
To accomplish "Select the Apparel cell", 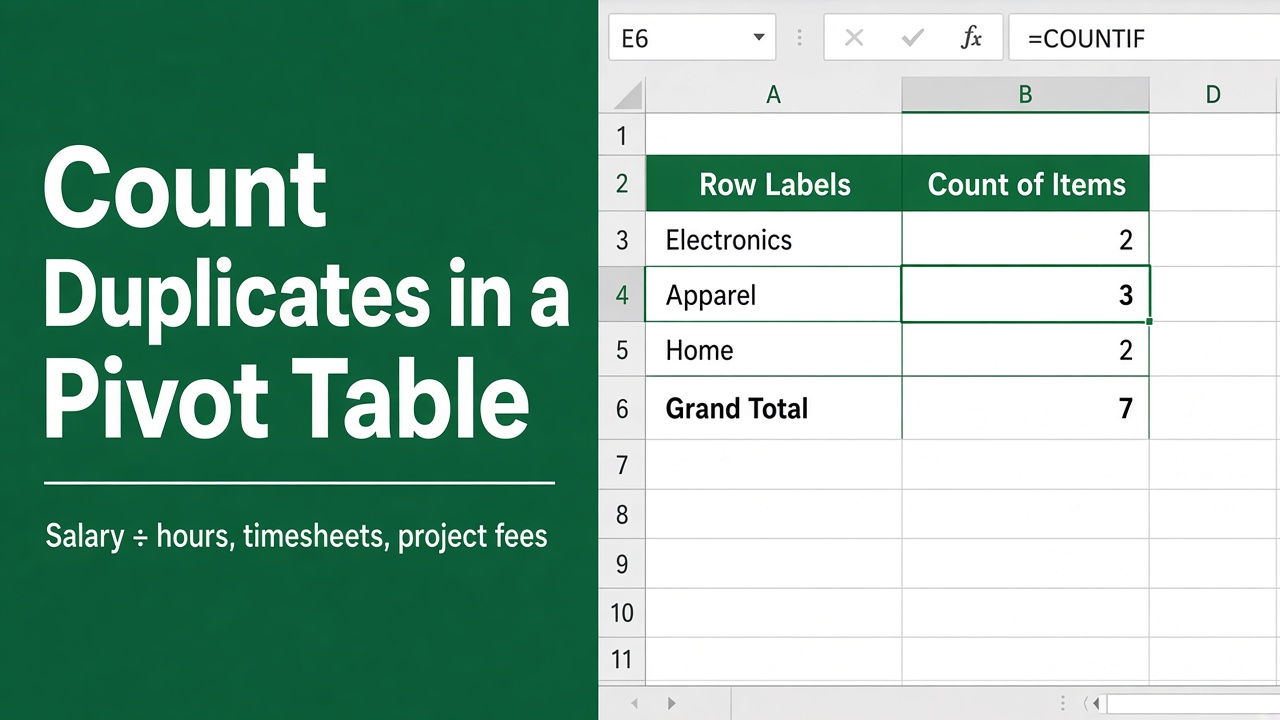I will 774,295.
